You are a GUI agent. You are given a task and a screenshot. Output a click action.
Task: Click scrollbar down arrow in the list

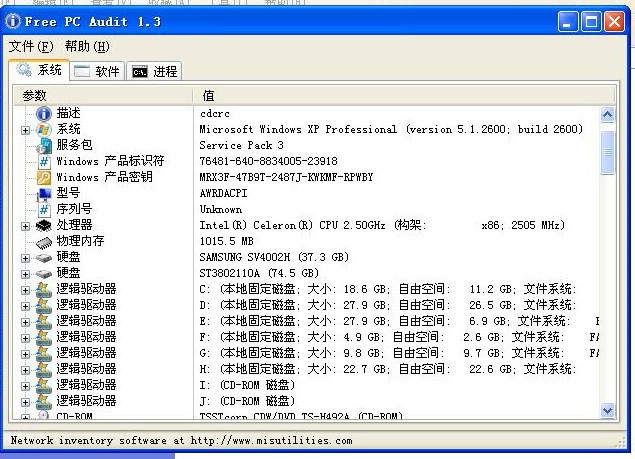tap(607, 410)
